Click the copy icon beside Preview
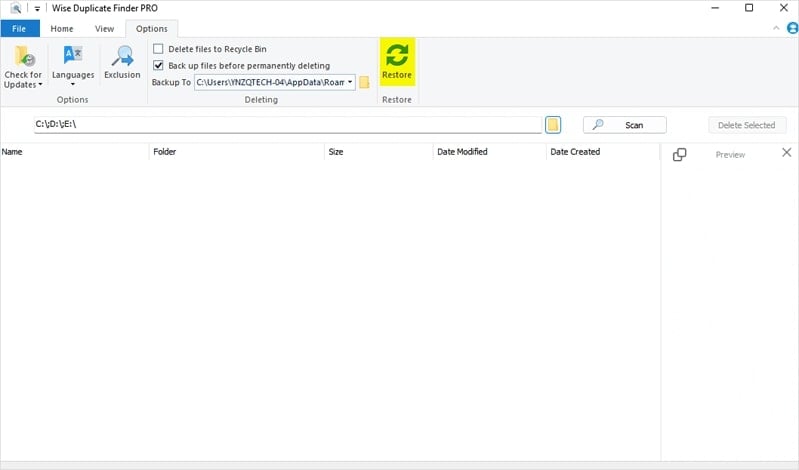This screenshot has width=799, height=470. [679, 154]
